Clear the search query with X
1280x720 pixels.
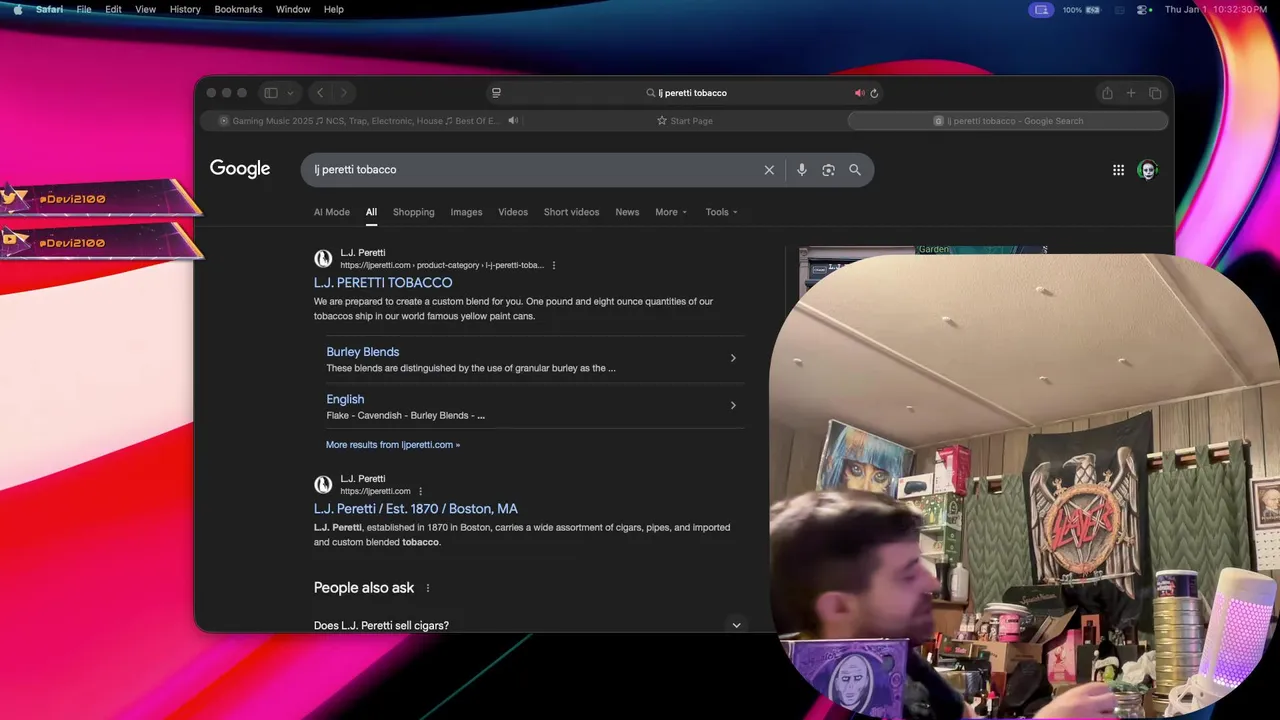point(769,170)
